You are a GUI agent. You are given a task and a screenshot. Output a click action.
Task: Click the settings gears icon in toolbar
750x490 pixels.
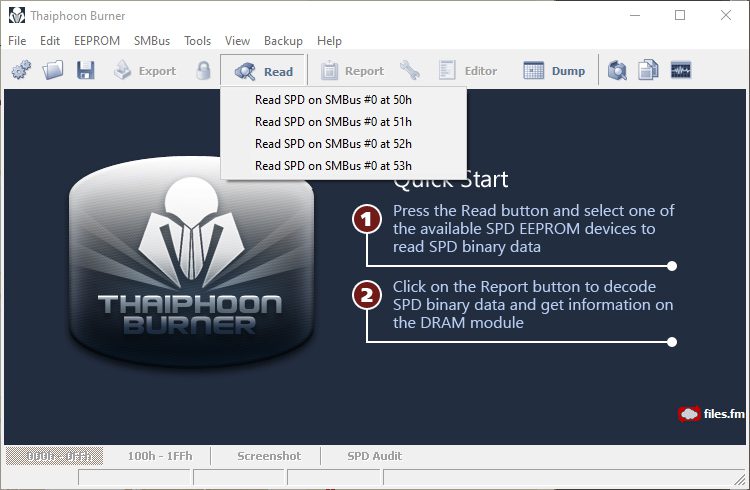(22, 71)
